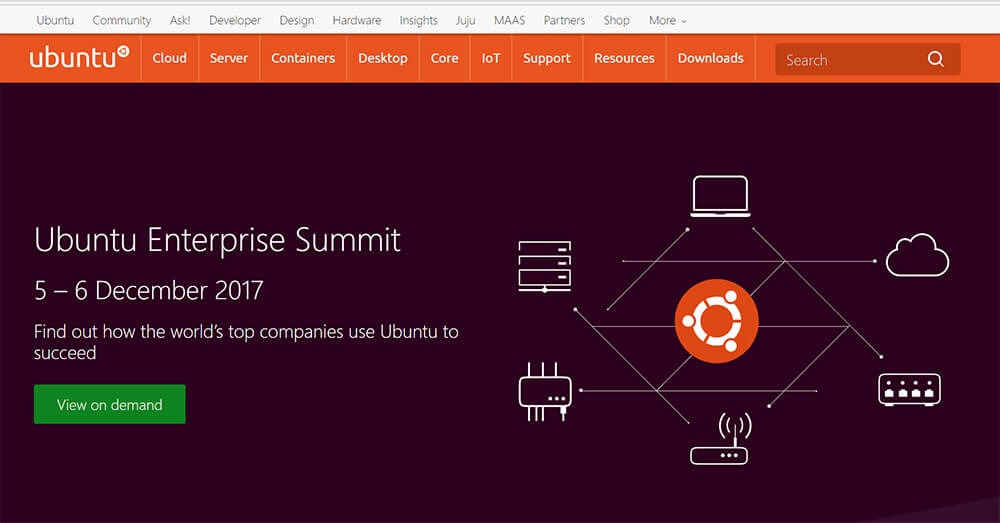Follow the Juju link
The image size is (1000, 523).
(x=466, y=20)
